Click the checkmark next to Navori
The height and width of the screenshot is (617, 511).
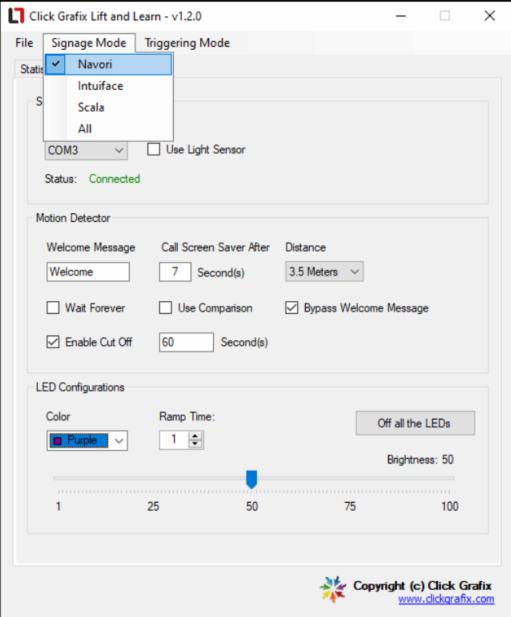click(56, 64)
